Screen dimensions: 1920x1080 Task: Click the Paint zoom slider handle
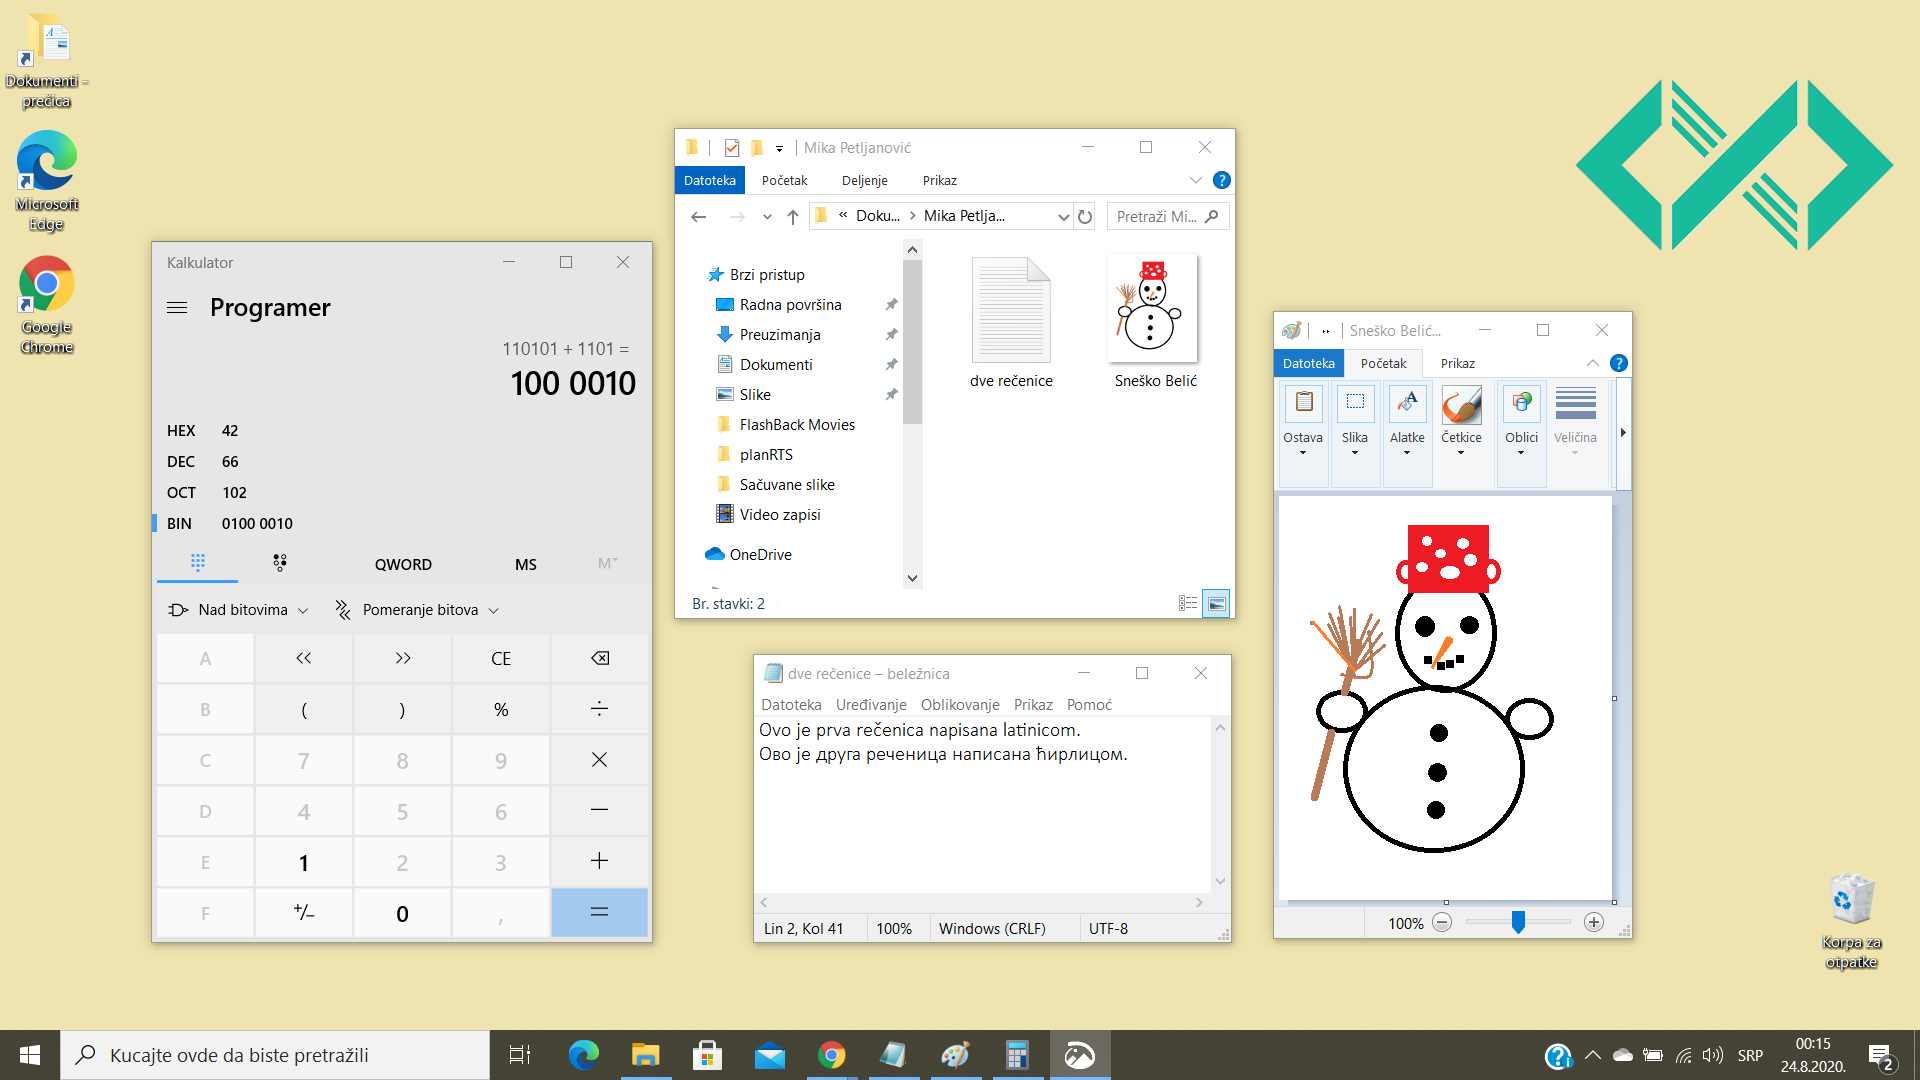[1518, 922]
